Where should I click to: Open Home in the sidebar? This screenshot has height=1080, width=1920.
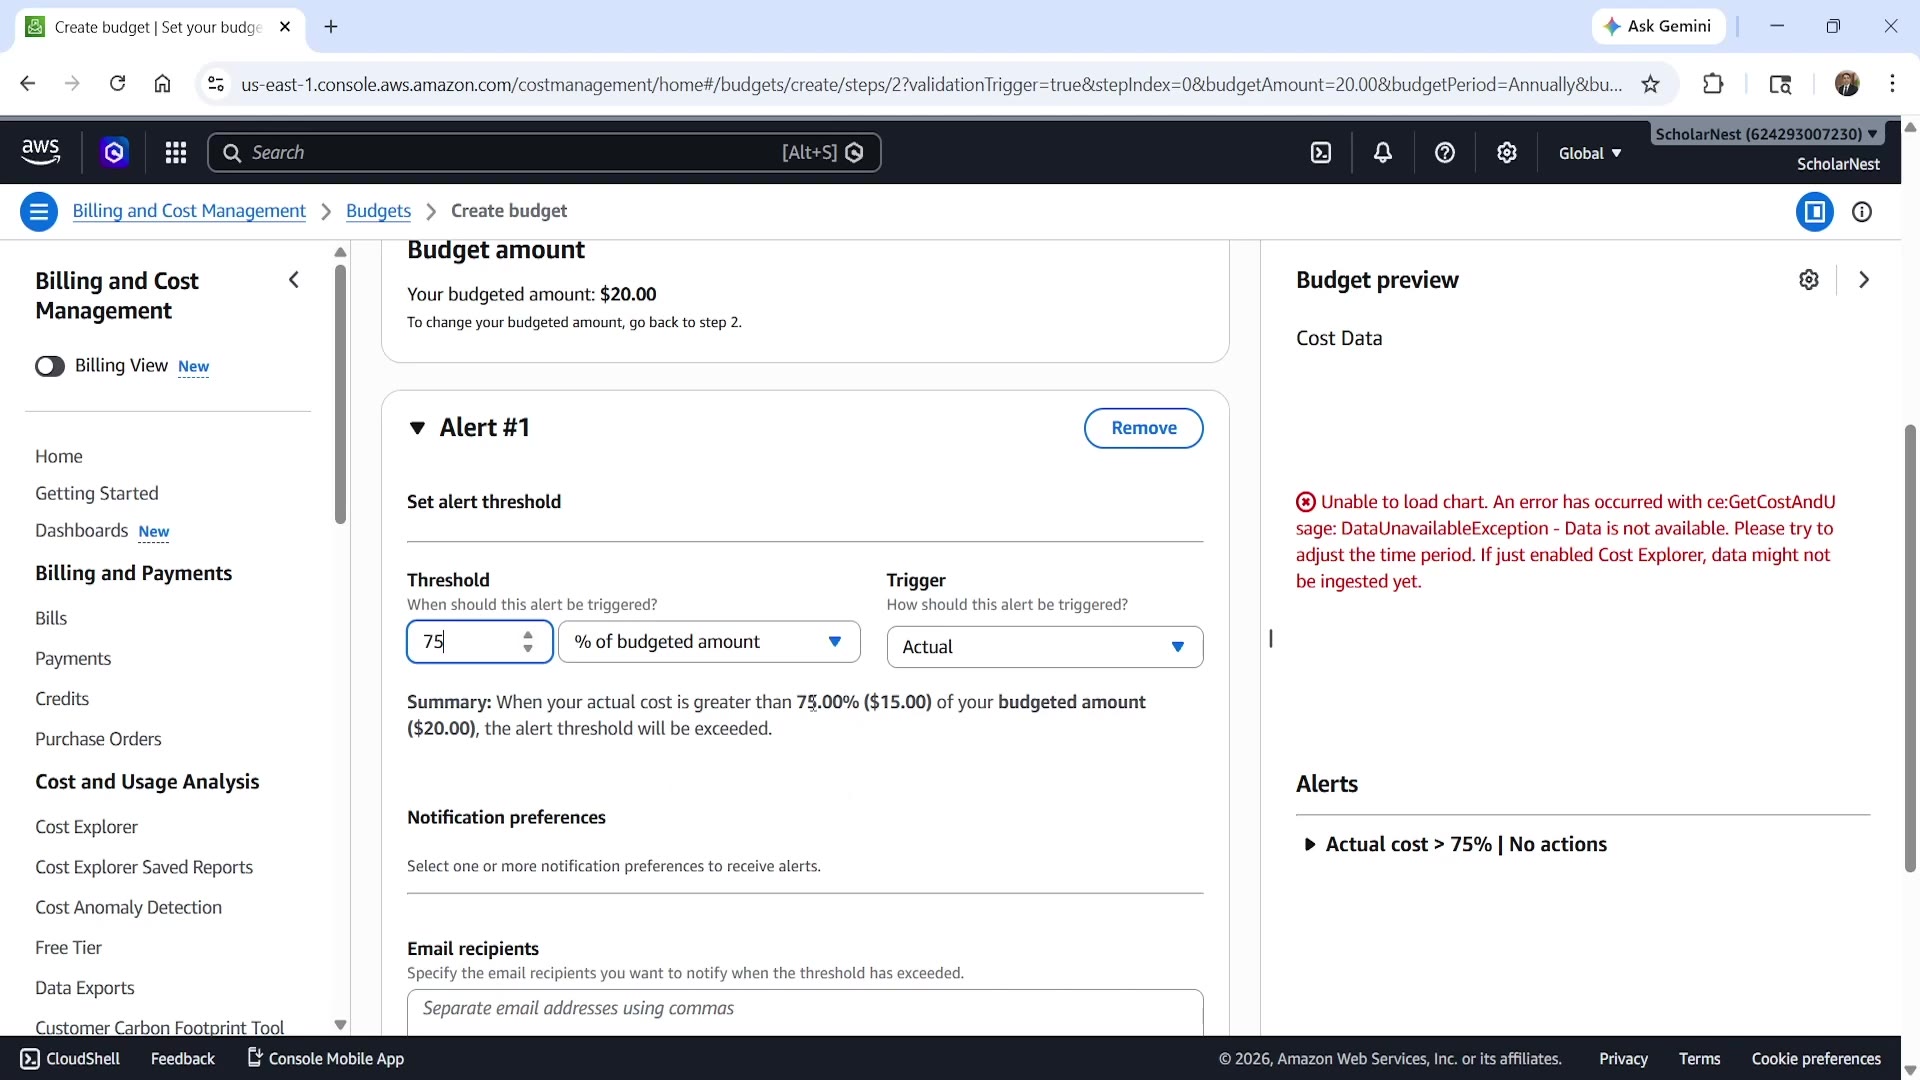coord(59,456)
